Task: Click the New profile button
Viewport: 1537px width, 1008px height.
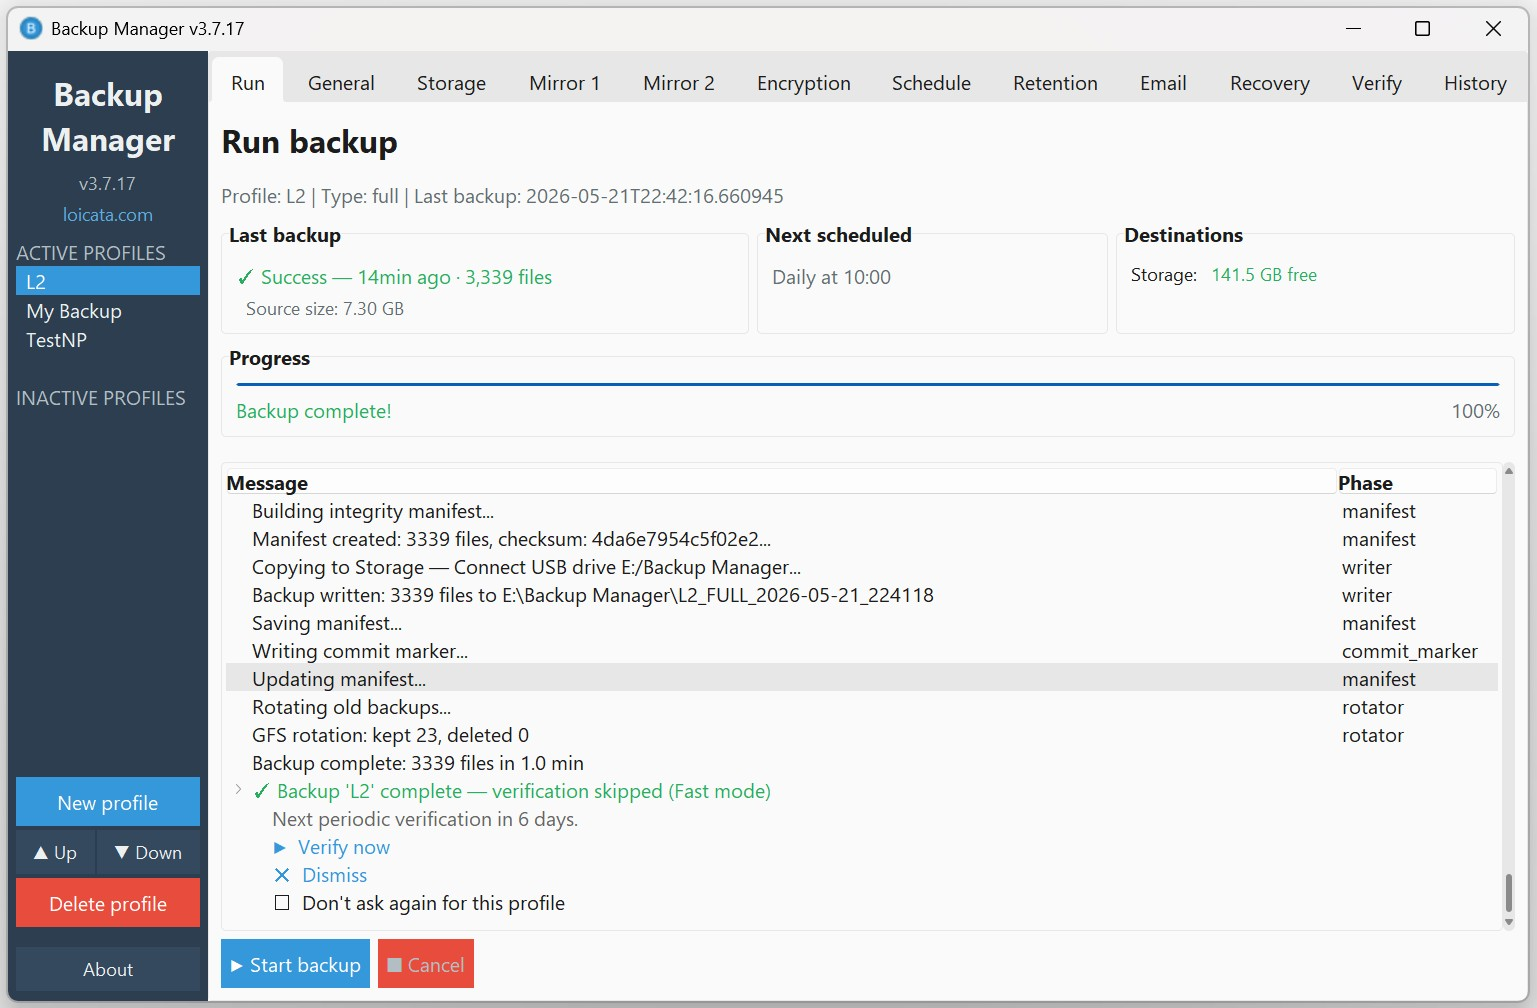Action: pos(108,802)
